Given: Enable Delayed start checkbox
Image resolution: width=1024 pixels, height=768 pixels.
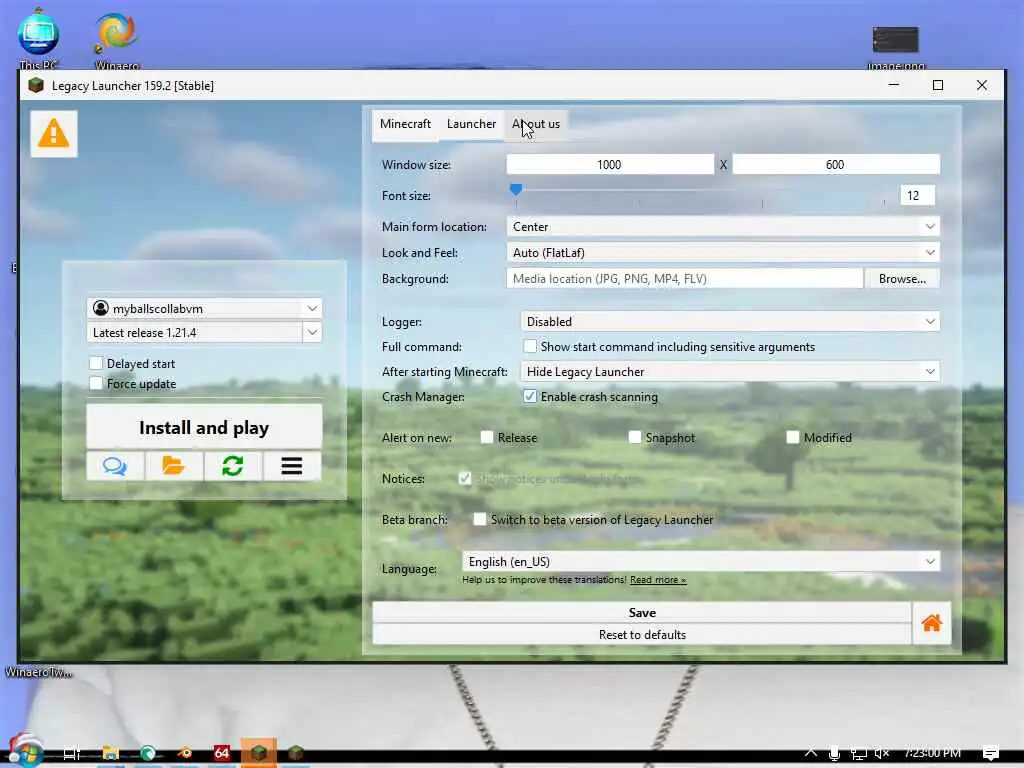Looking at the screenshot, I should [96, 363].
